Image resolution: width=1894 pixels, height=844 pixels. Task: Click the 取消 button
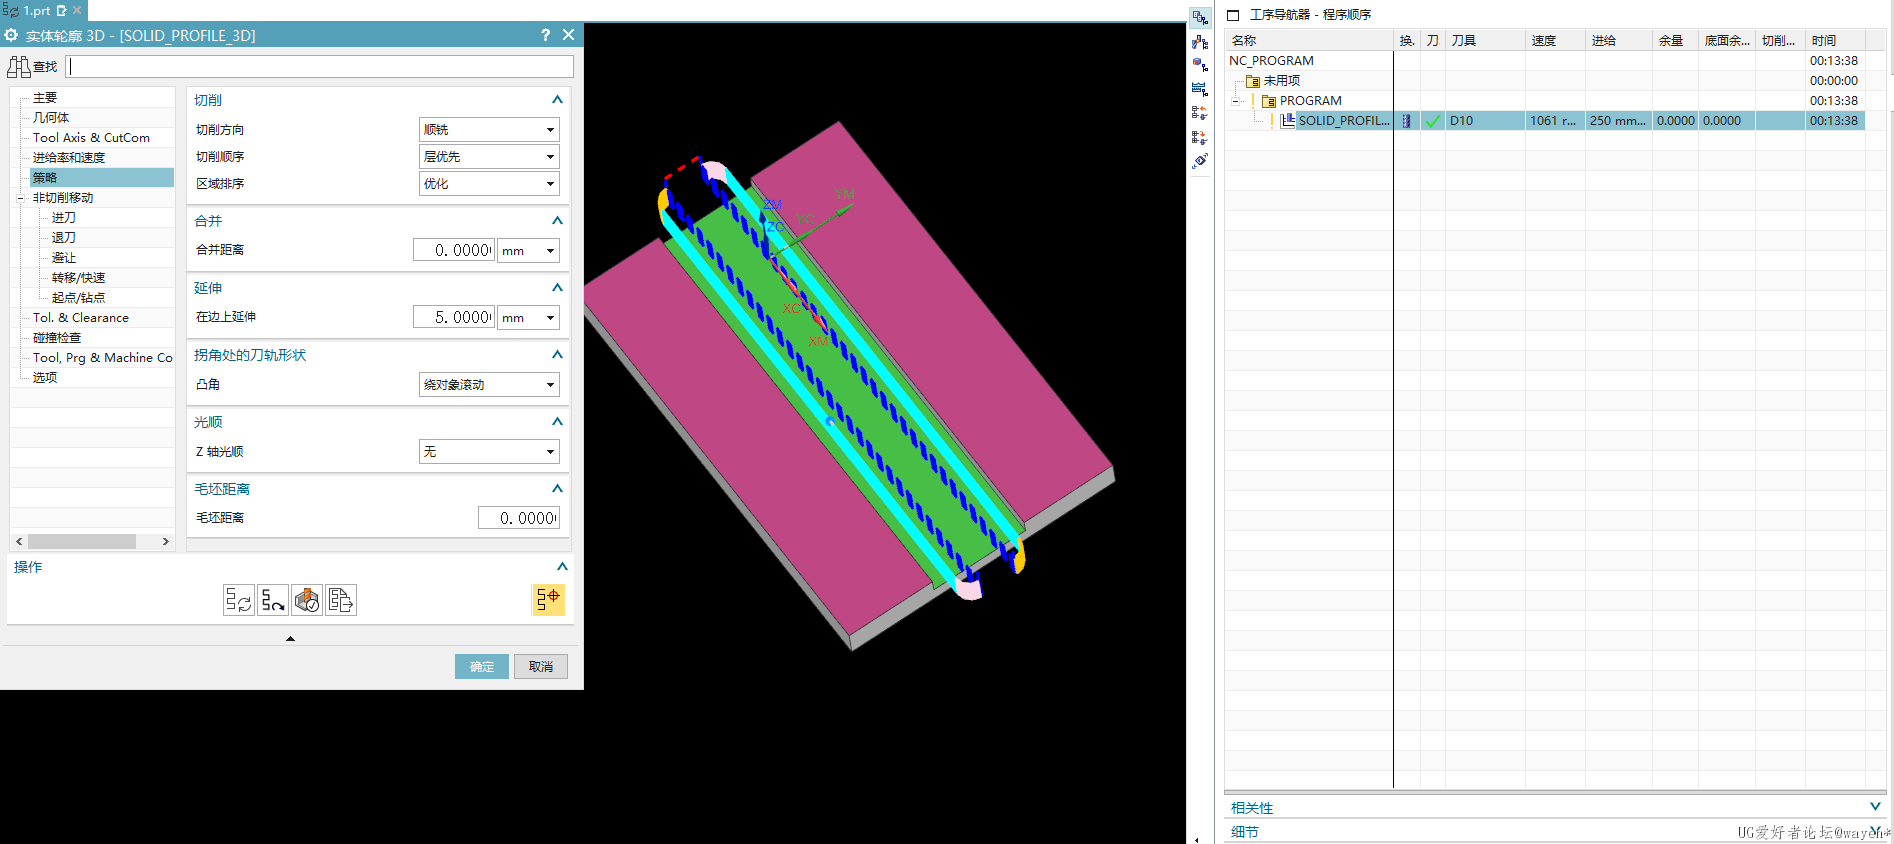point(541,667)
